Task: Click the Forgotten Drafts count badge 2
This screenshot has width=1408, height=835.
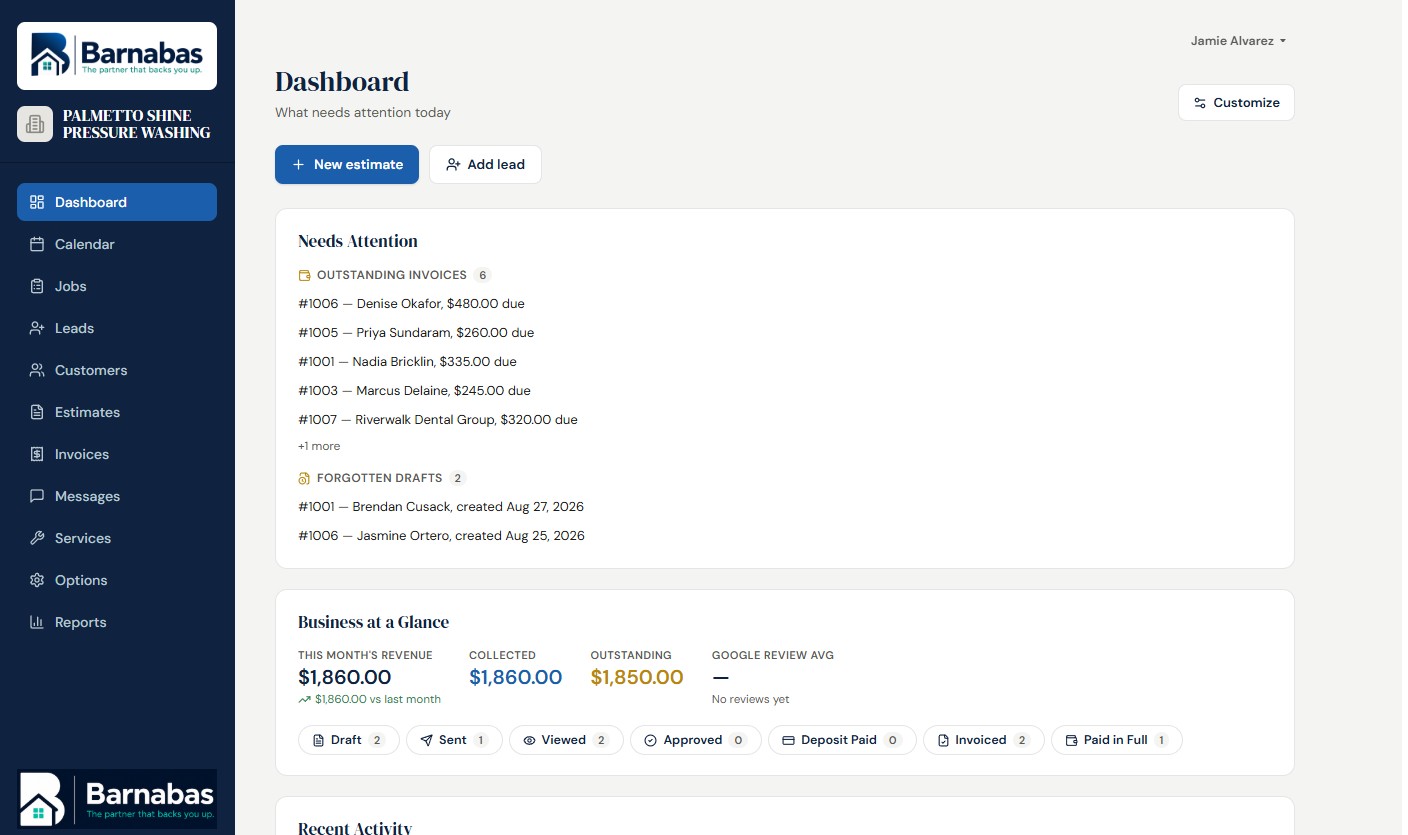Action: [457, 478]
